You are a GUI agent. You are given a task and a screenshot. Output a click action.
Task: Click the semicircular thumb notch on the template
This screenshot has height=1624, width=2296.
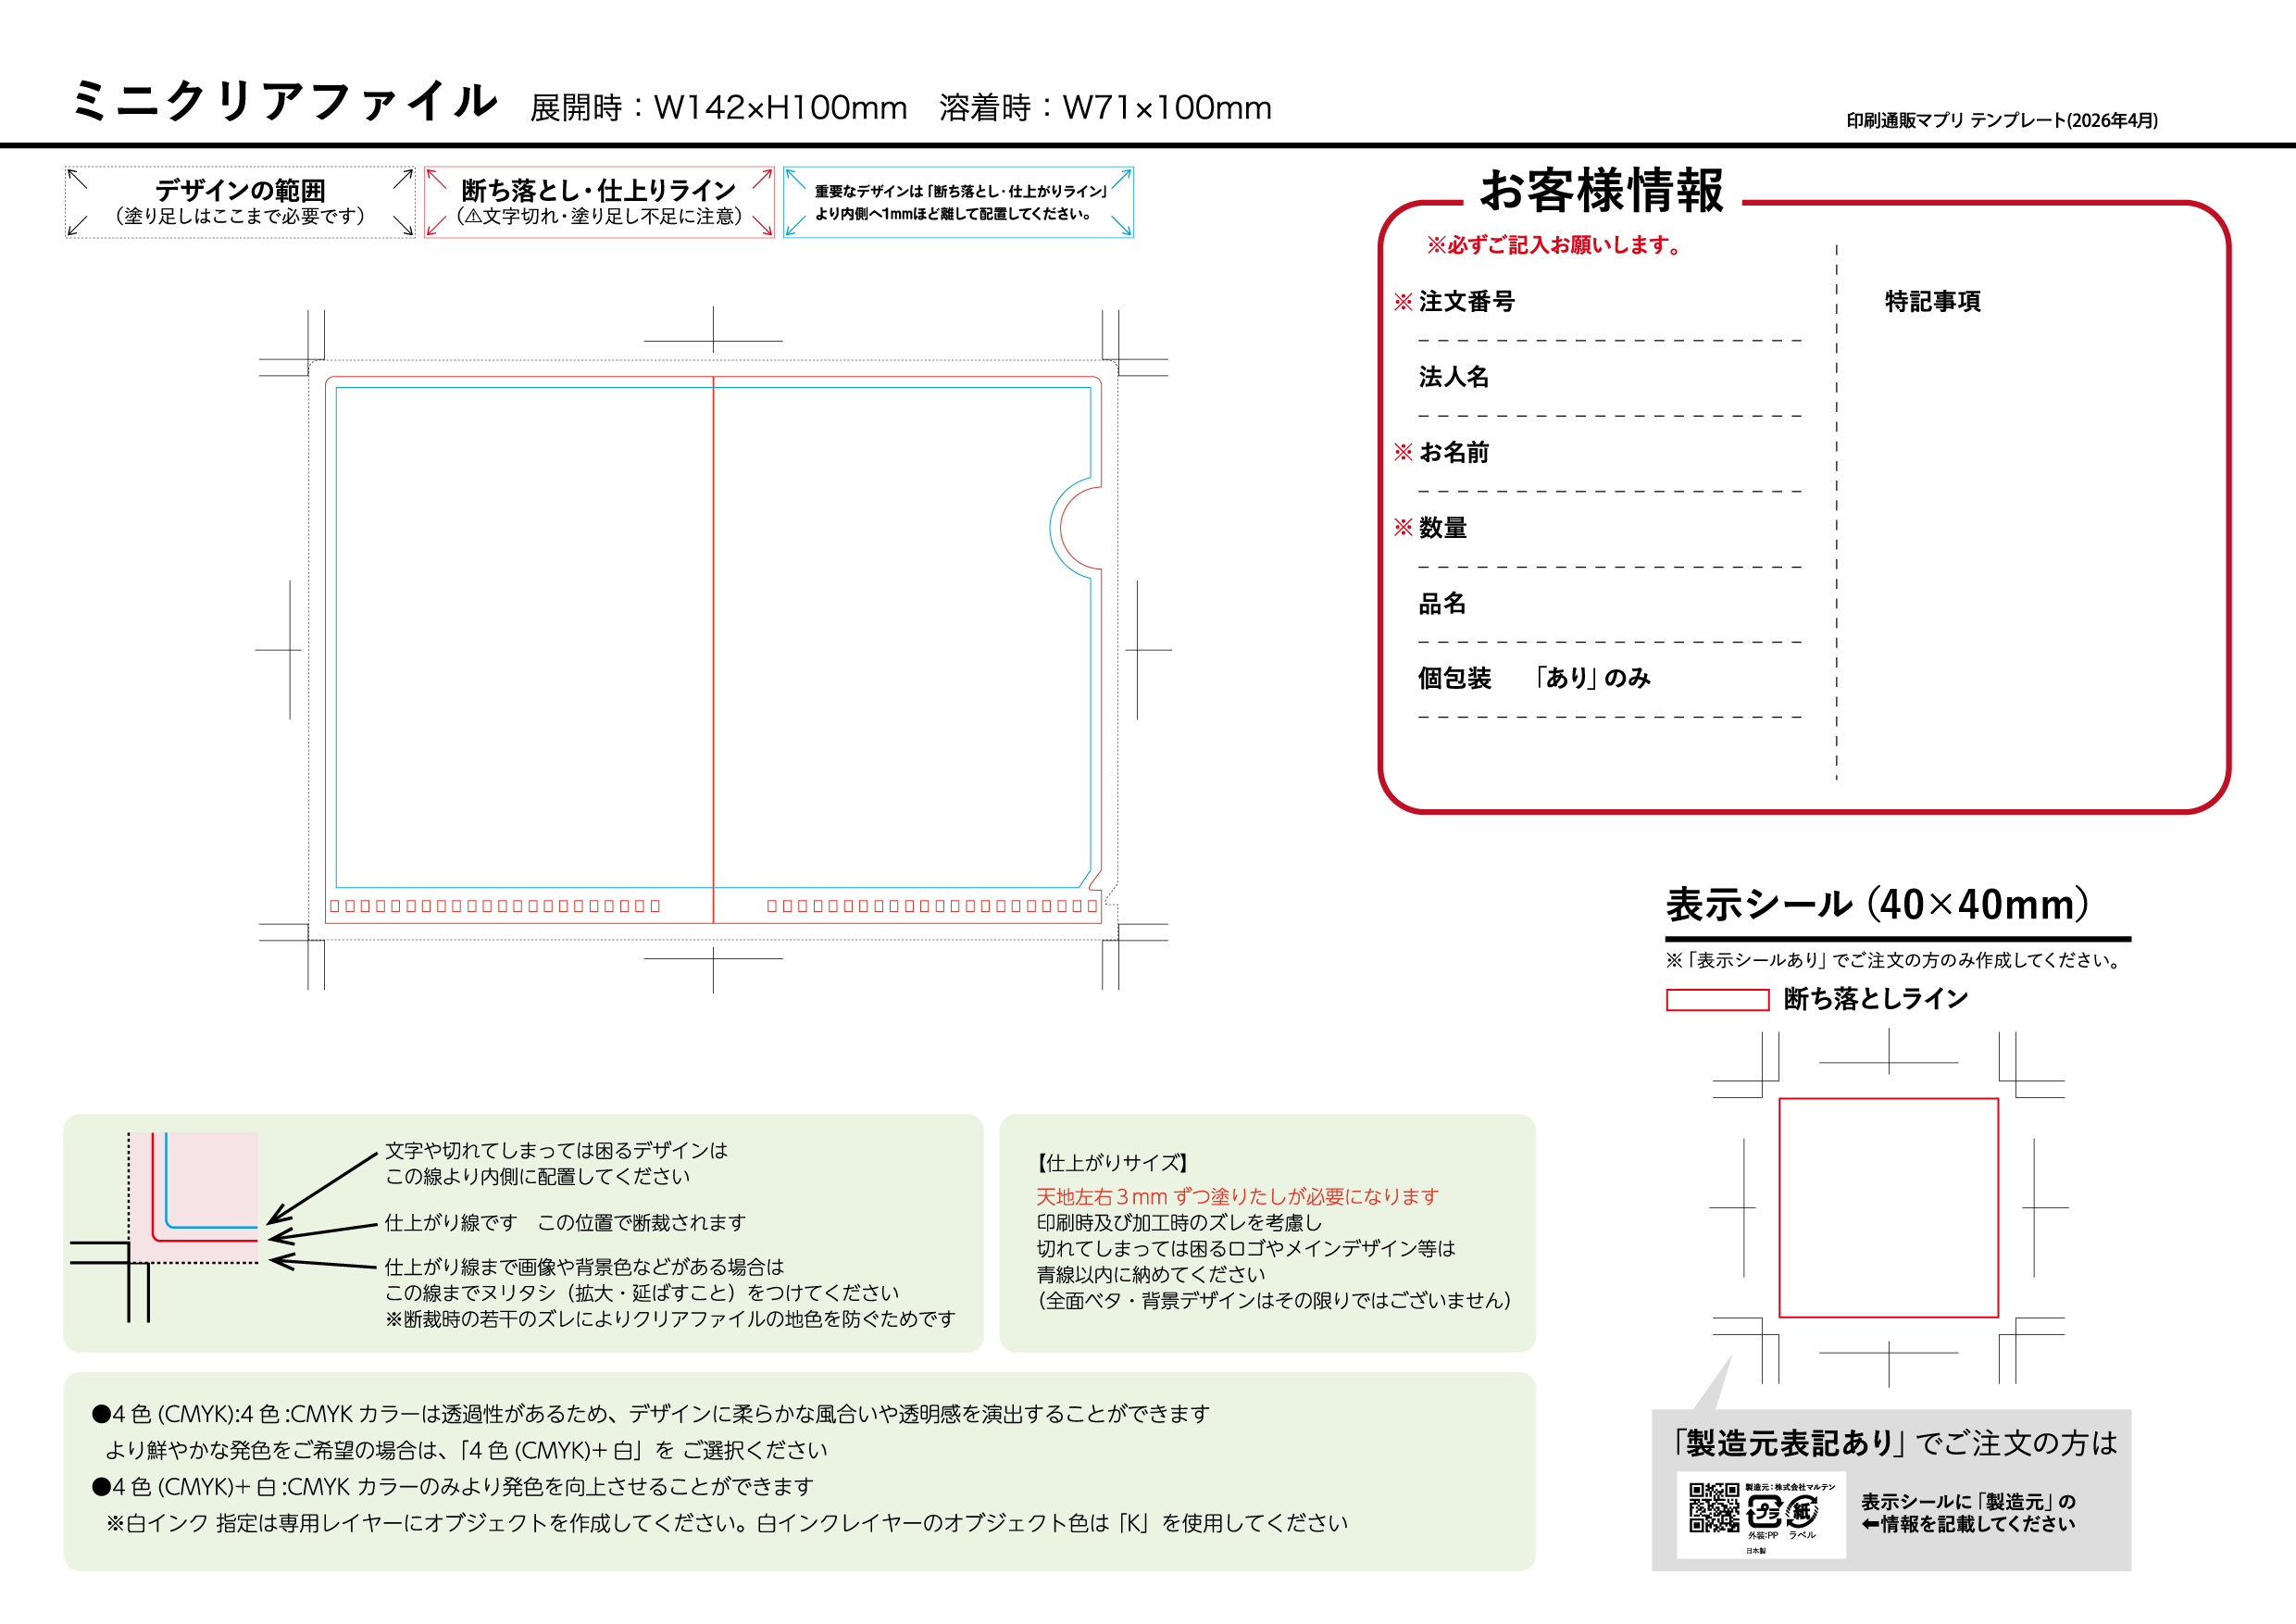click(x=1076, y=528)
